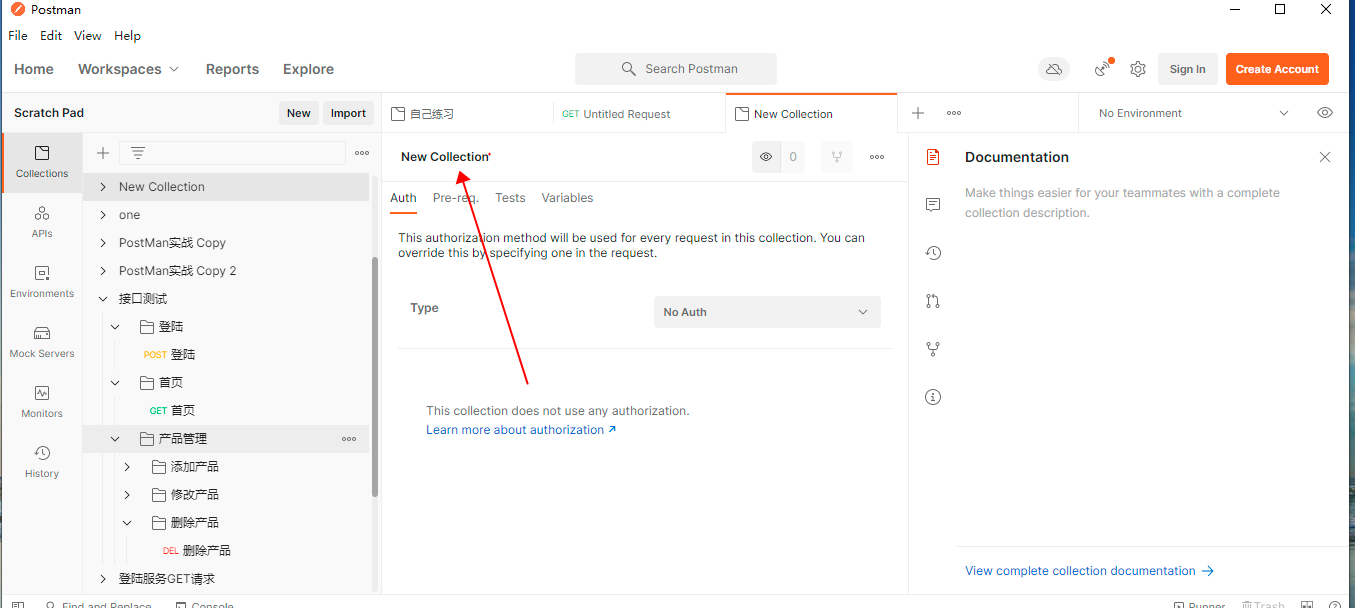Viewport: 1355px width, 608px height.
Task: Open the Comments icon in right sidebar
Action: point(933,205)
